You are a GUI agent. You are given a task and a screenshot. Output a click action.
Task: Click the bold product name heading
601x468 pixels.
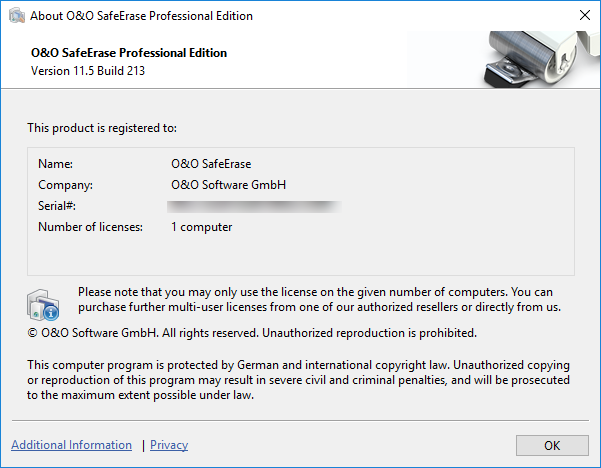[x=129, y=53]
